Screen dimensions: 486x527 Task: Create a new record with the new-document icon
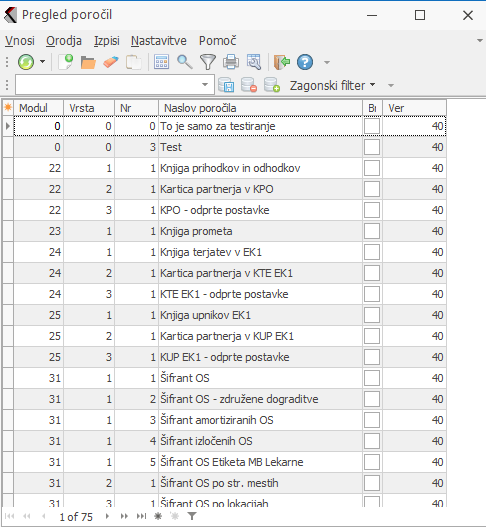[x=66, y=62]
